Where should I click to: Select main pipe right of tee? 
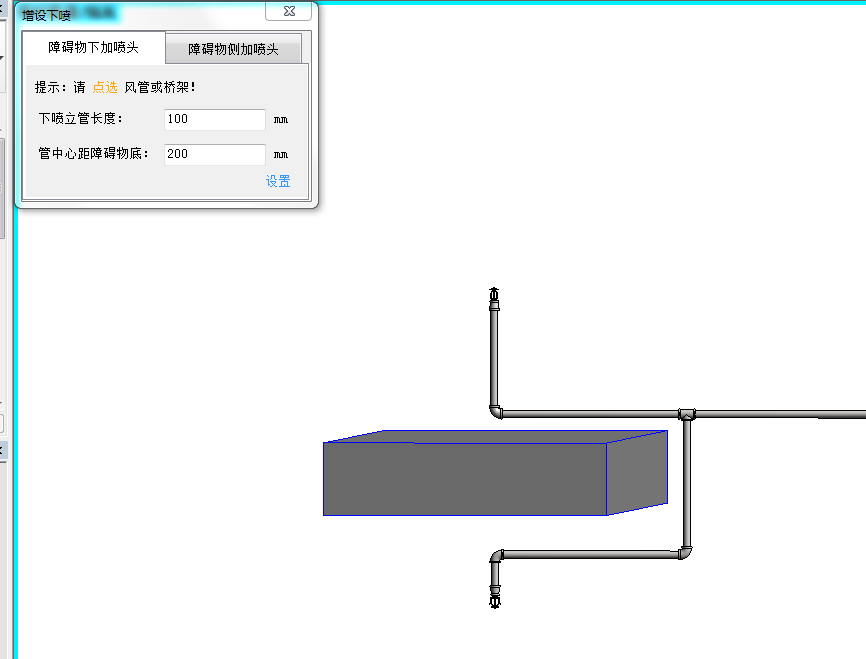tap(780, 414)
